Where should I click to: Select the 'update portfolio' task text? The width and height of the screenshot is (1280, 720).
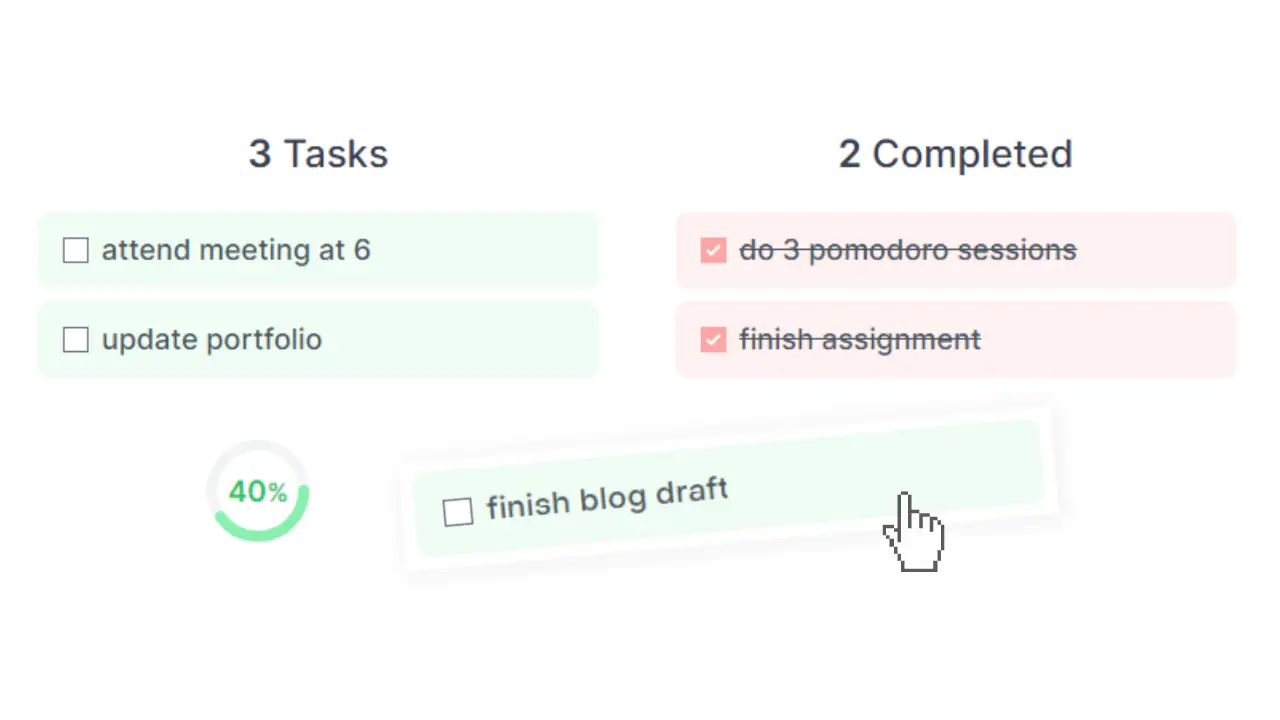pos(212,340)
